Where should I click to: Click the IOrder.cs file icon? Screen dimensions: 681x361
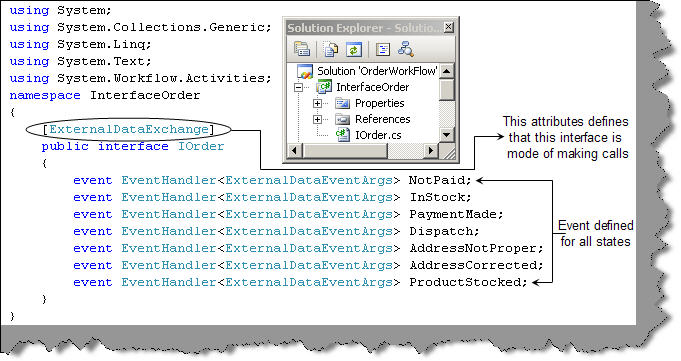point(342,135)
